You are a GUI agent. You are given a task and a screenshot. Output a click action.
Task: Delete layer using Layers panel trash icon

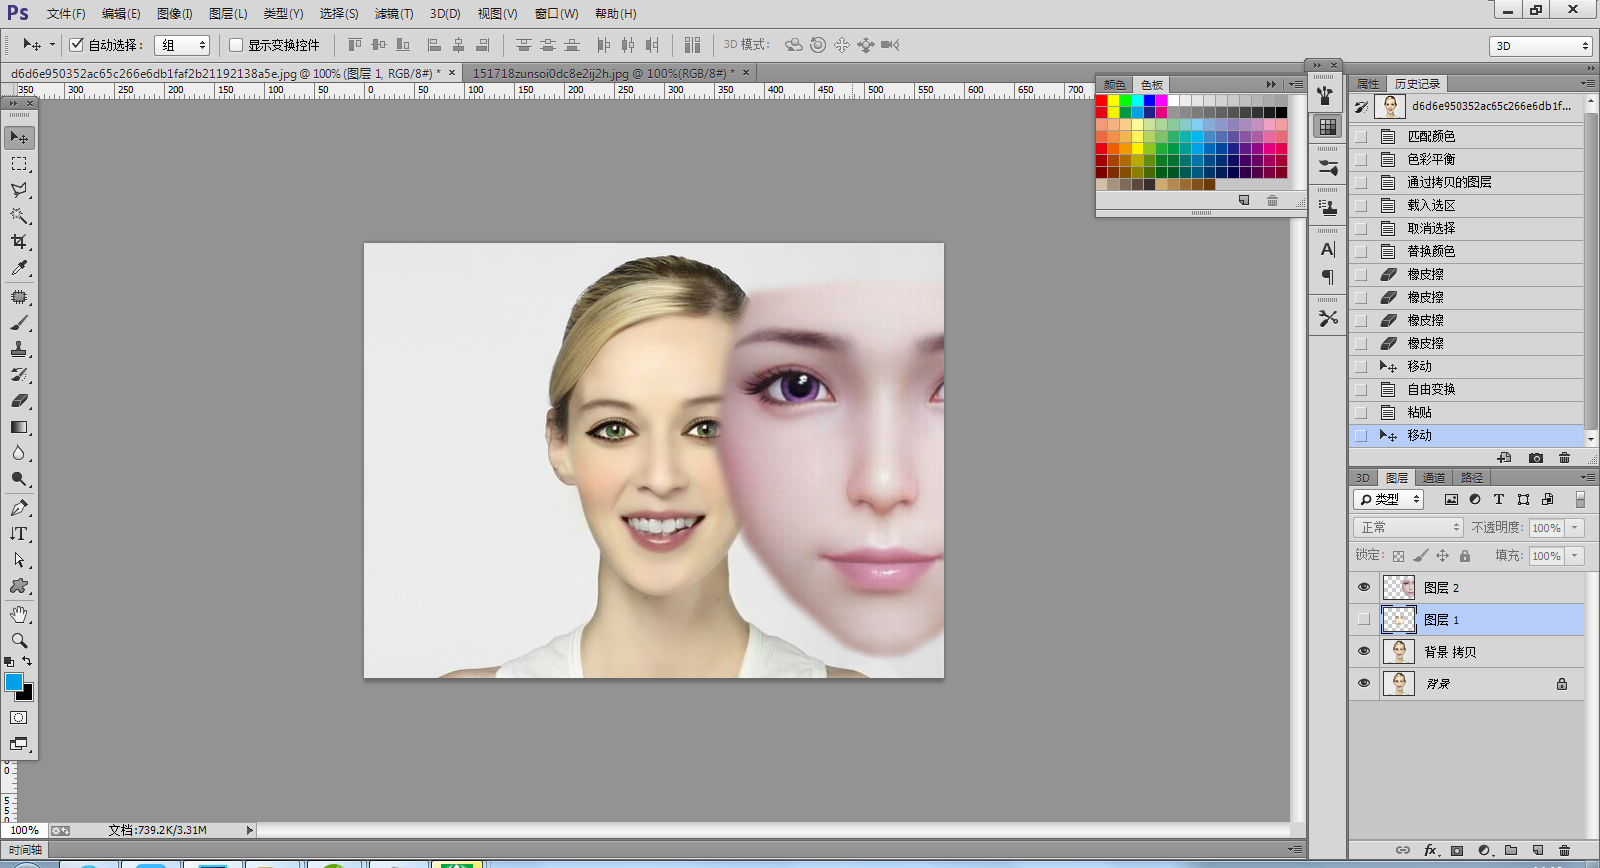[x=1564, y=850]
